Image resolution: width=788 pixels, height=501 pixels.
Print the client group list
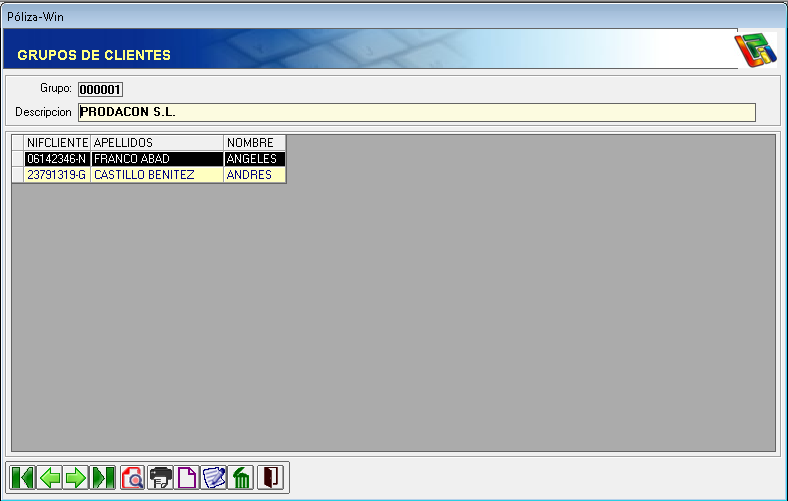160,477
